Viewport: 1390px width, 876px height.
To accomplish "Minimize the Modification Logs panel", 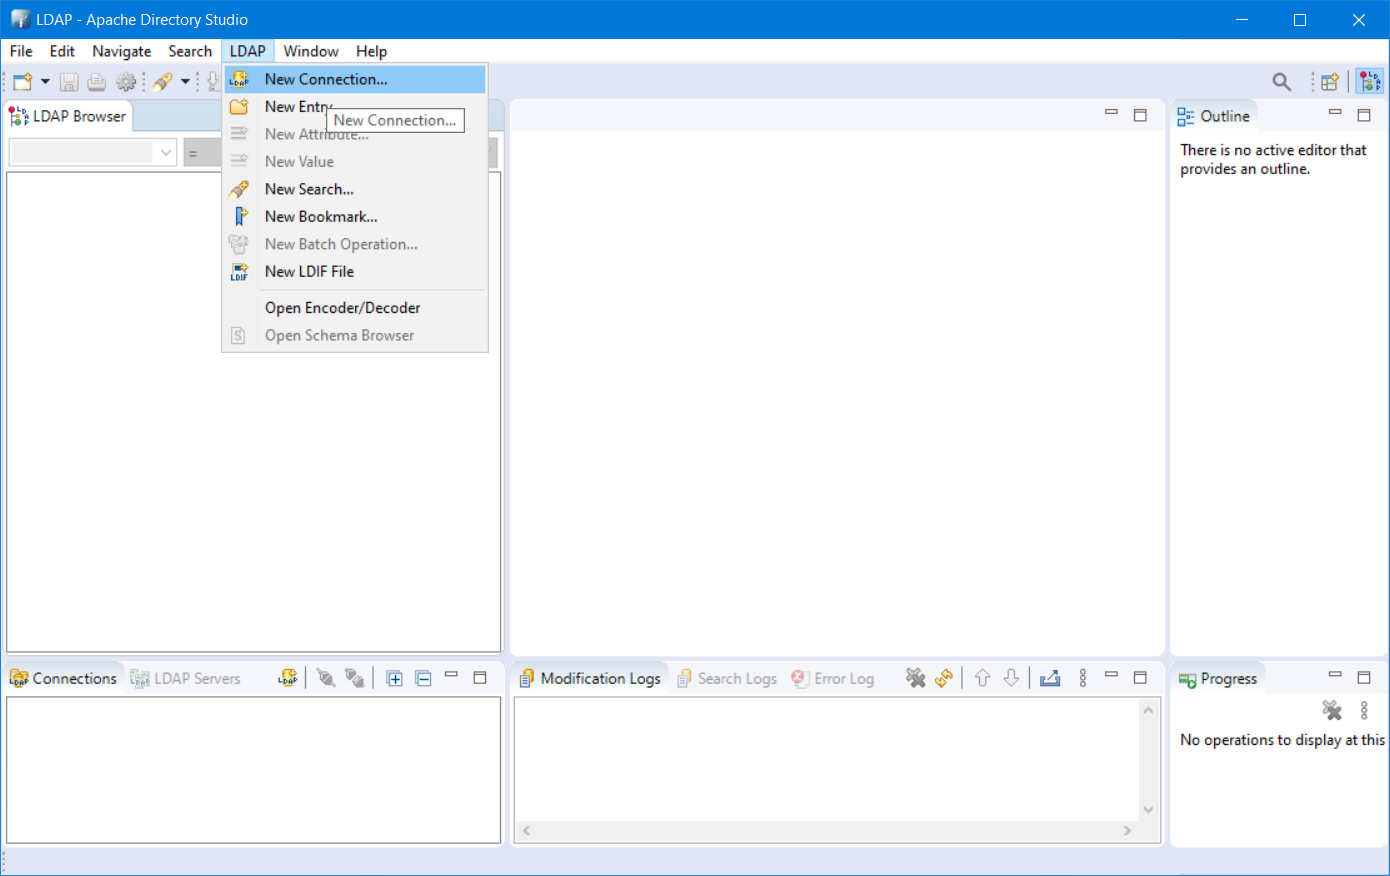I will point(1111,676).
